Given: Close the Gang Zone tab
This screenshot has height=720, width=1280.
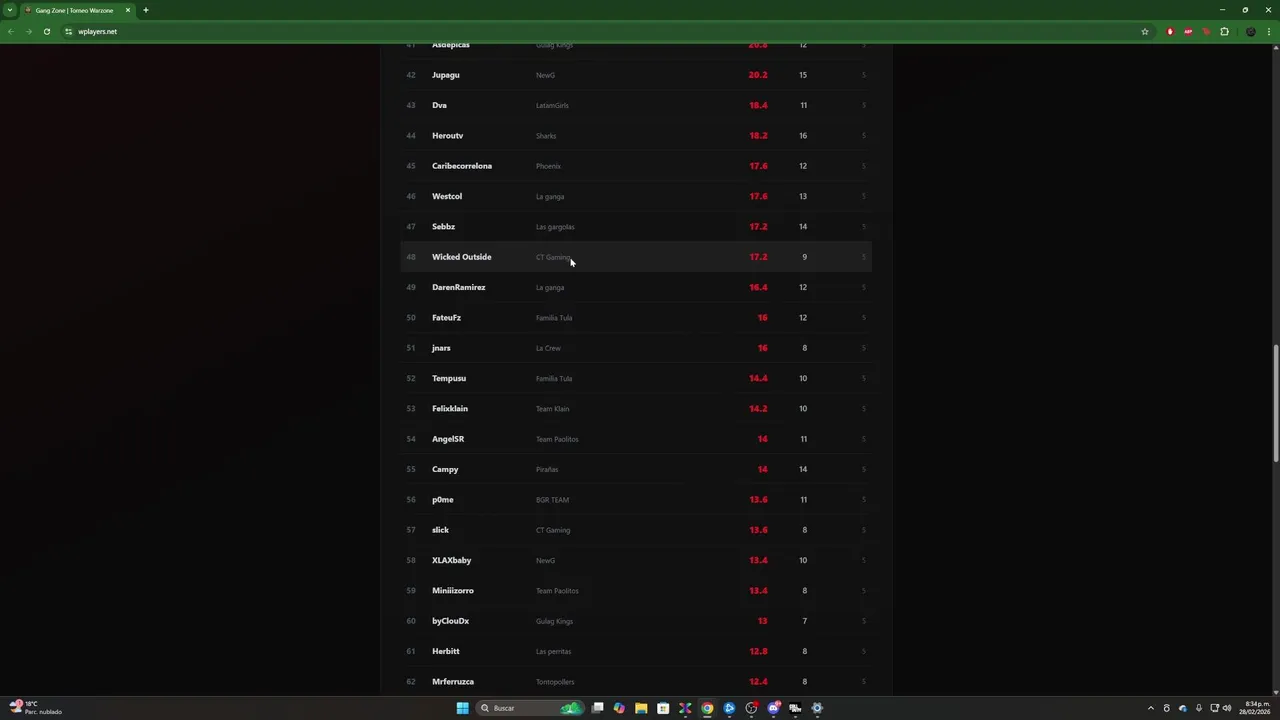Looking at the screenshot, I should 127,10.
